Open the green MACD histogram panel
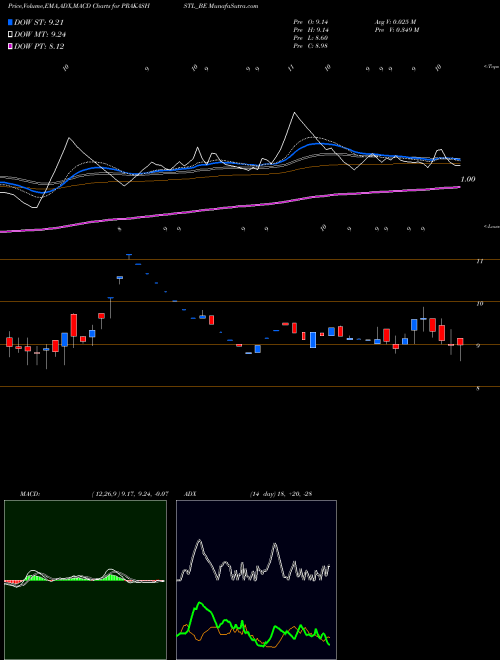Image resolution: width=500 pixels, height=660 pixels. 85,580
